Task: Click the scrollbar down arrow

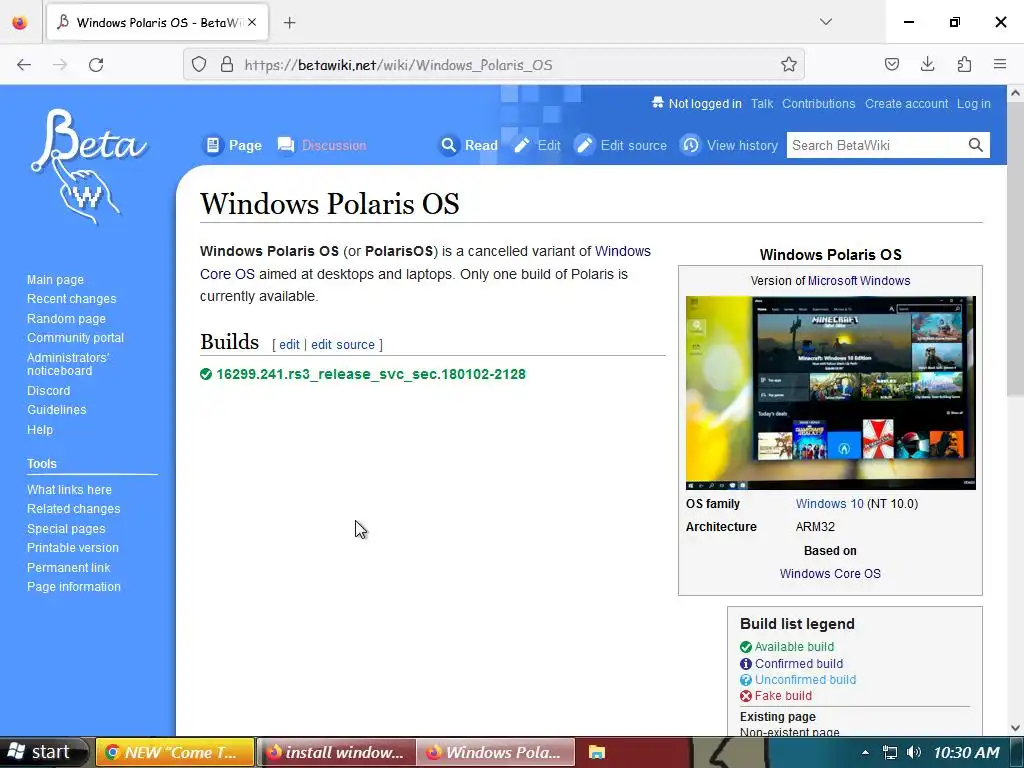Action: [1015, 728]
